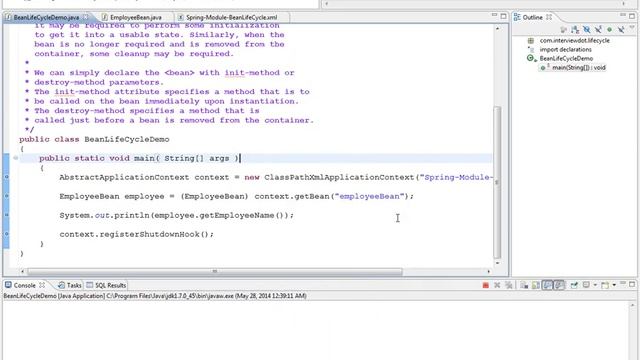Click the Pin Console icon
This screenshot has width=640, height=360.
click(574, 285)
